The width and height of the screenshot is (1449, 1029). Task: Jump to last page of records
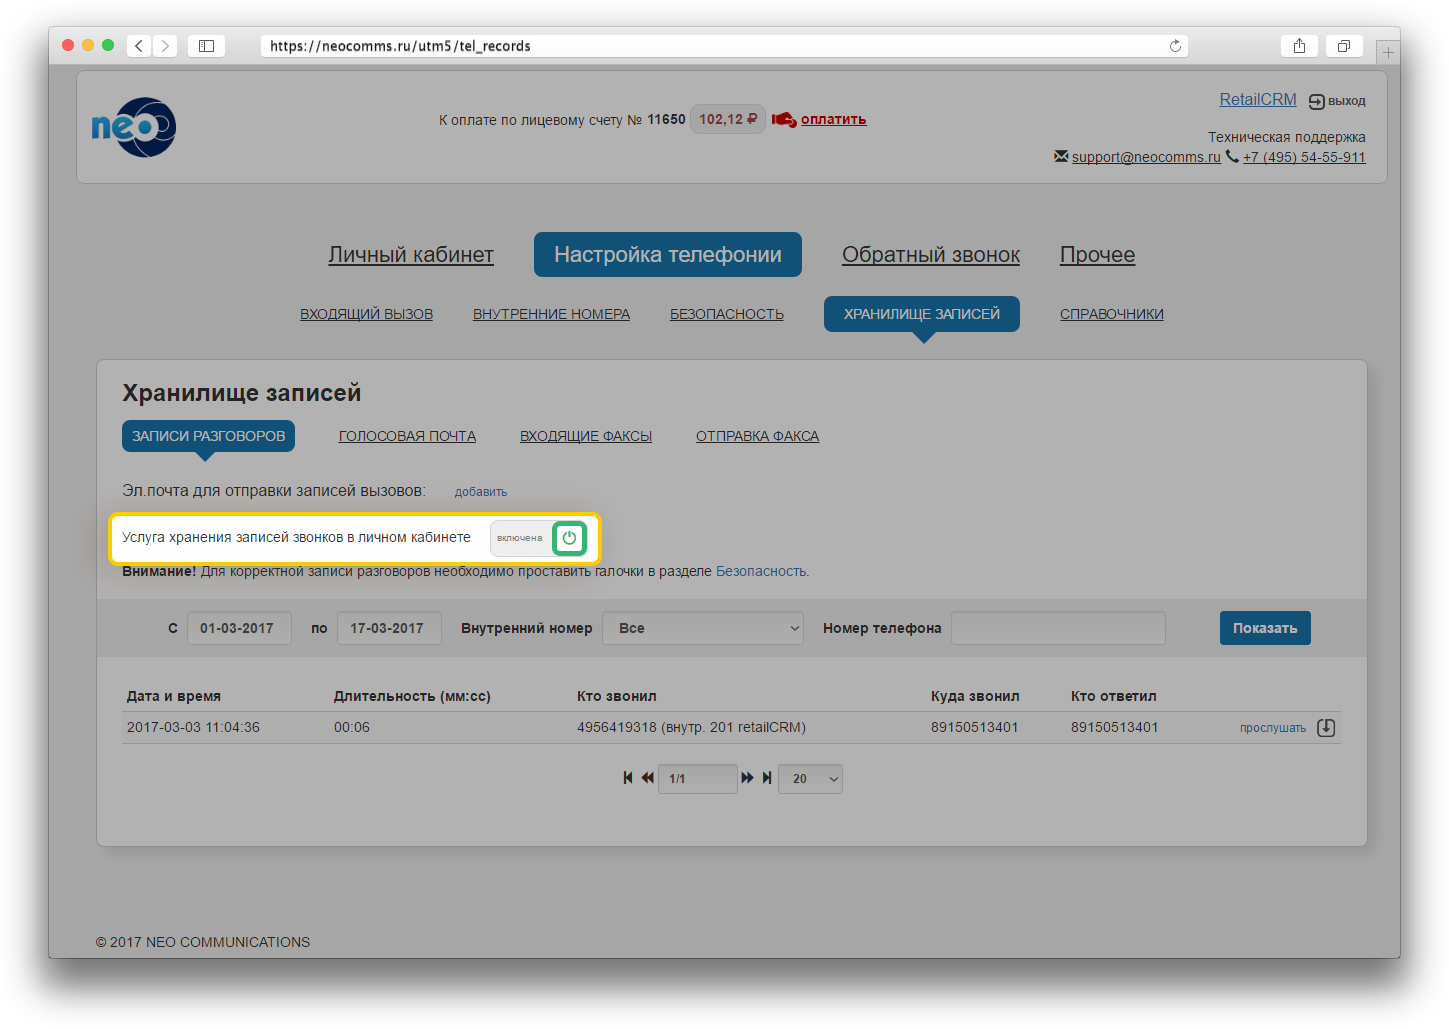pyautogui.click(x=767, y=778)
